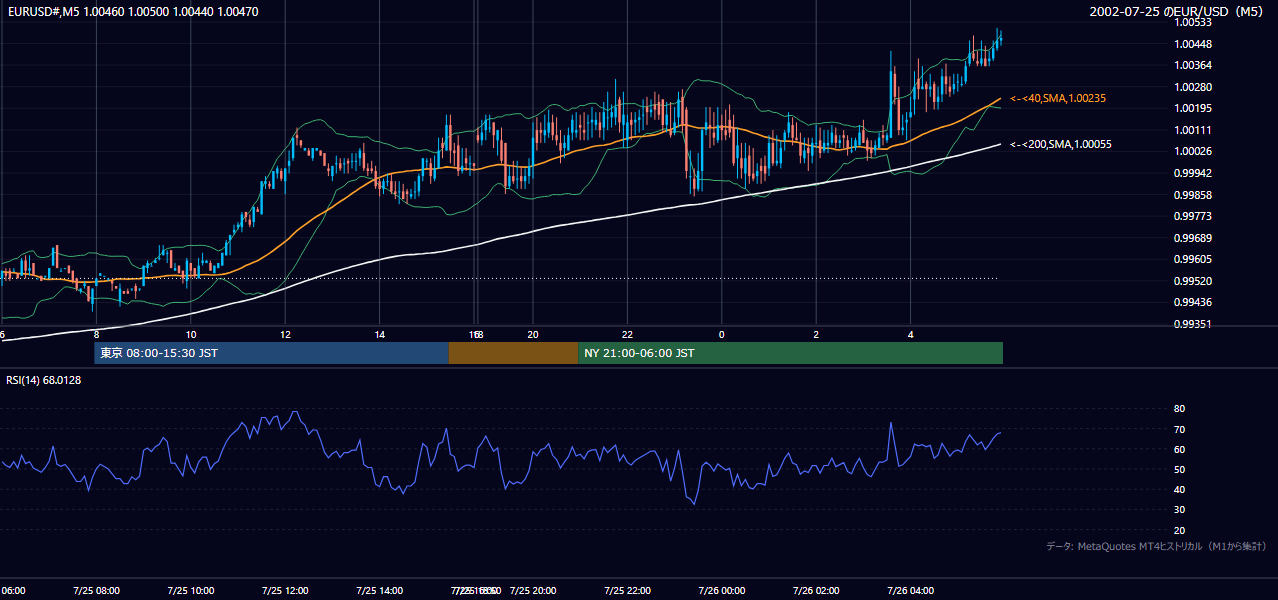The image size is (1278, 600).
Task: Click price axis value 0.99351
Action: point(1194,324)
